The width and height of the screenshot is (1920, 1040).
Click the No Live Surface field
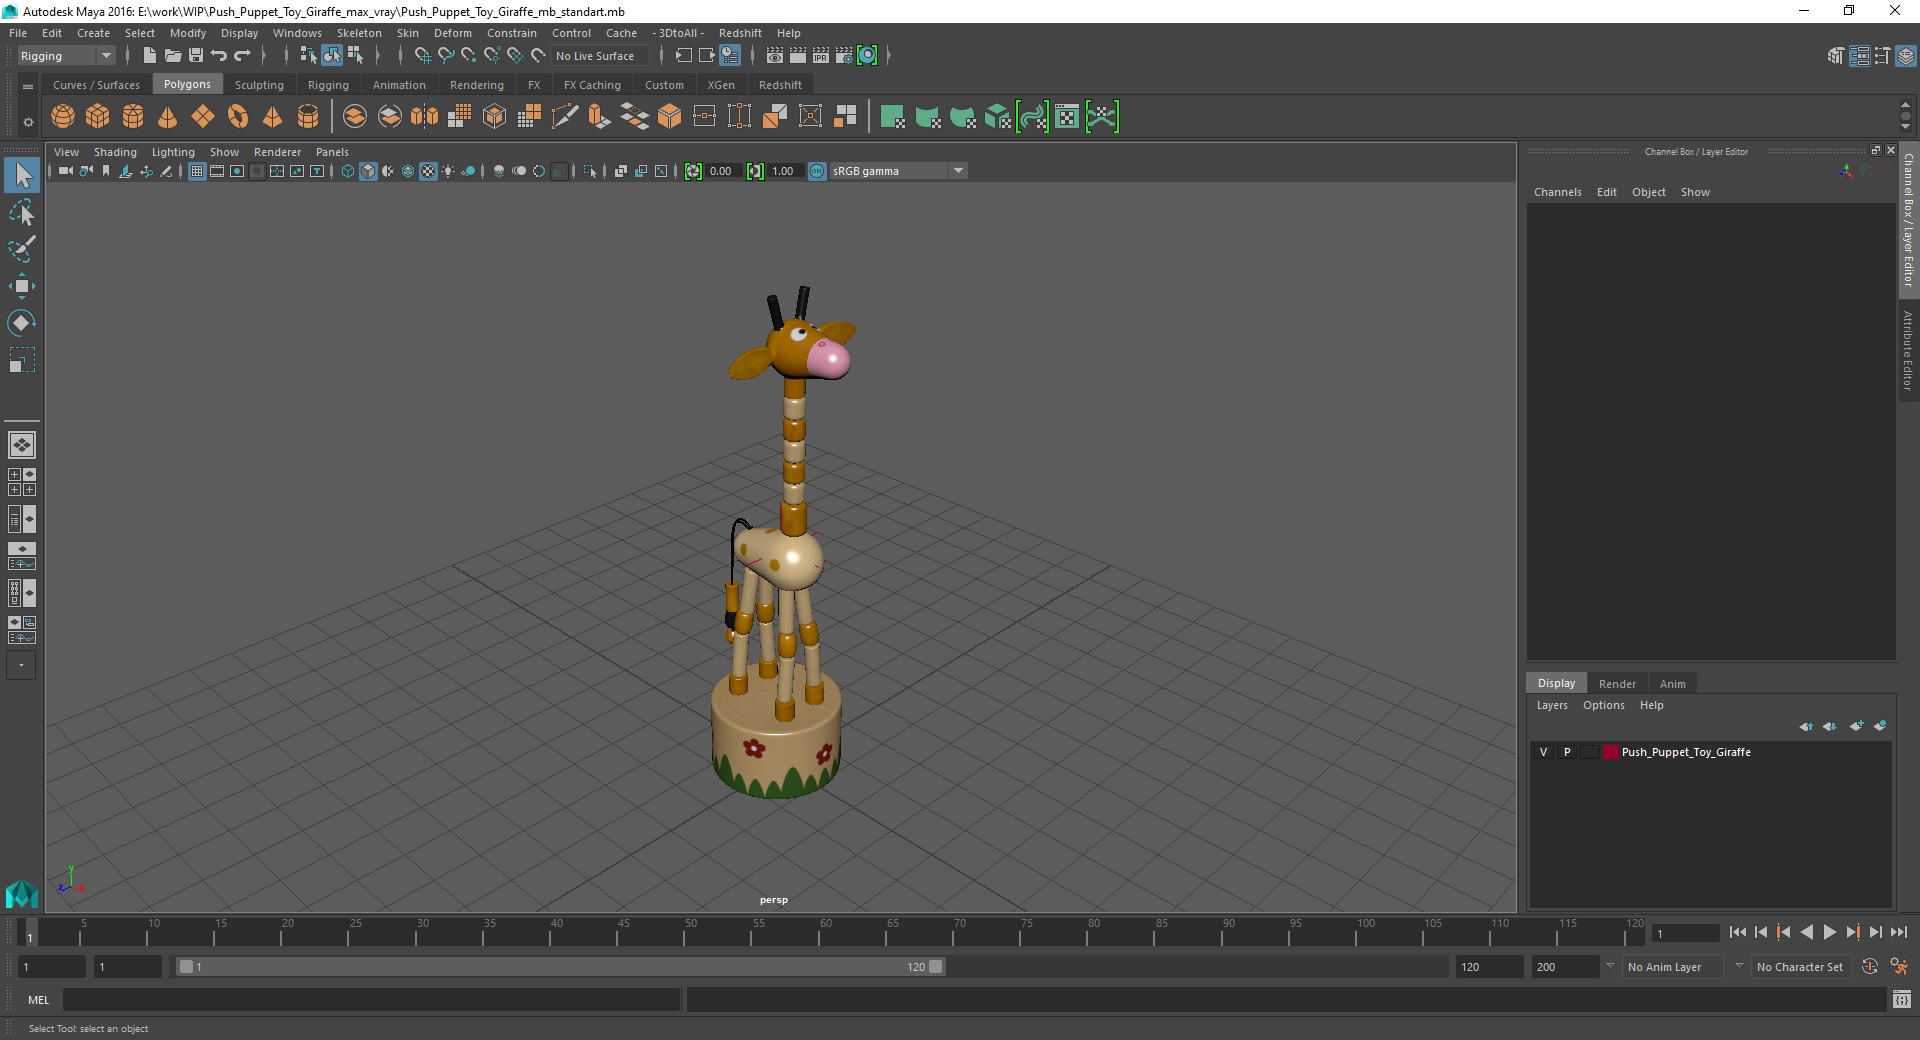click(x=600, y=56)
